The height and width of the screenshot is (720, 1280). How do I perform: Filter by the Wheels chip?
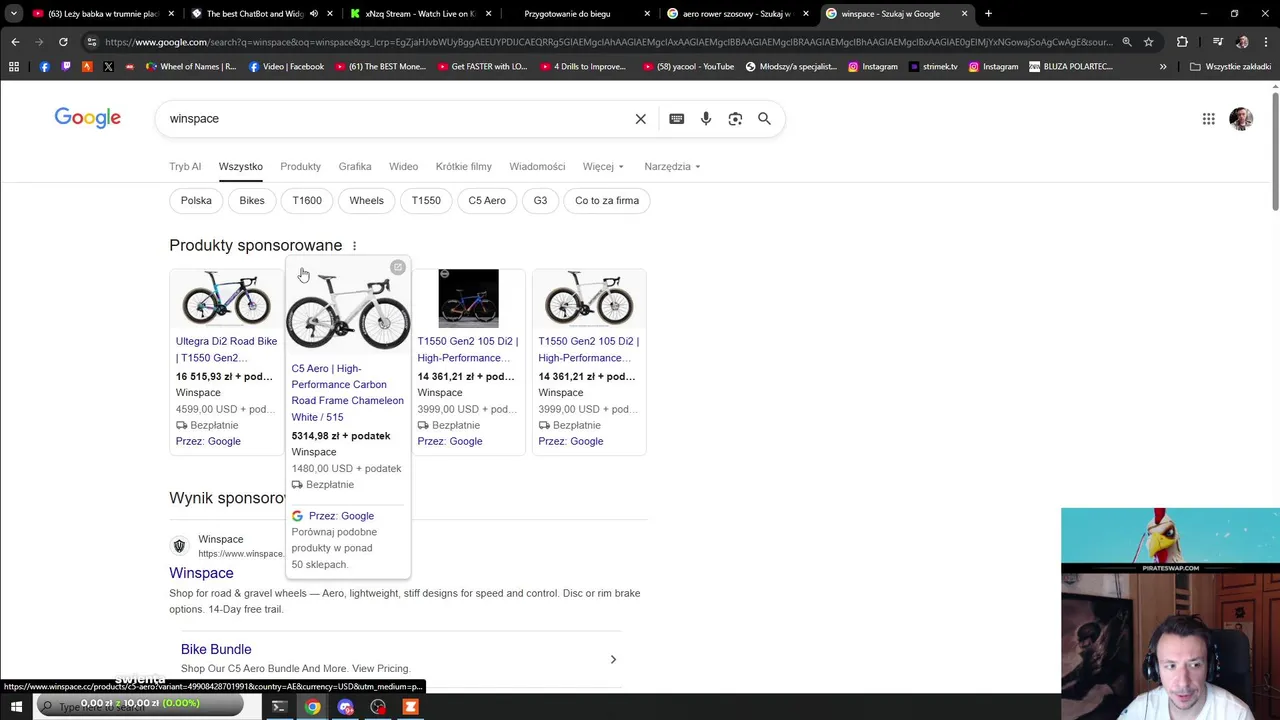pos(366,201)
